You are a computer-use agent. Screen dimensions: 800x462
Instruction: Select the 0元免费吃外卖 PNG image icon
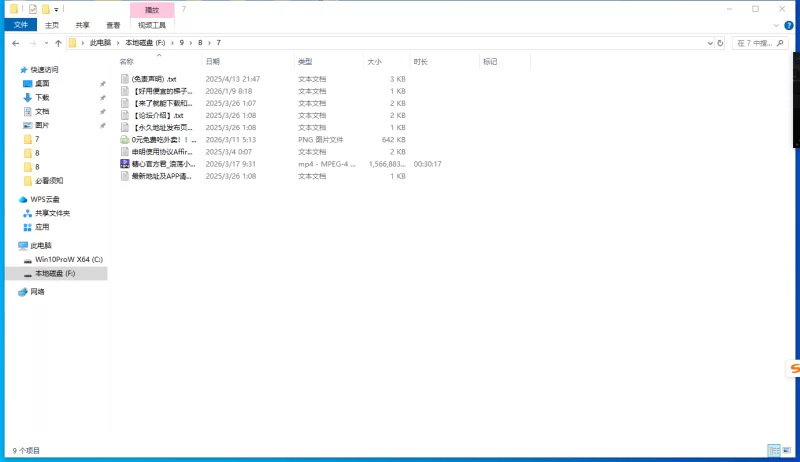point(124,139)
